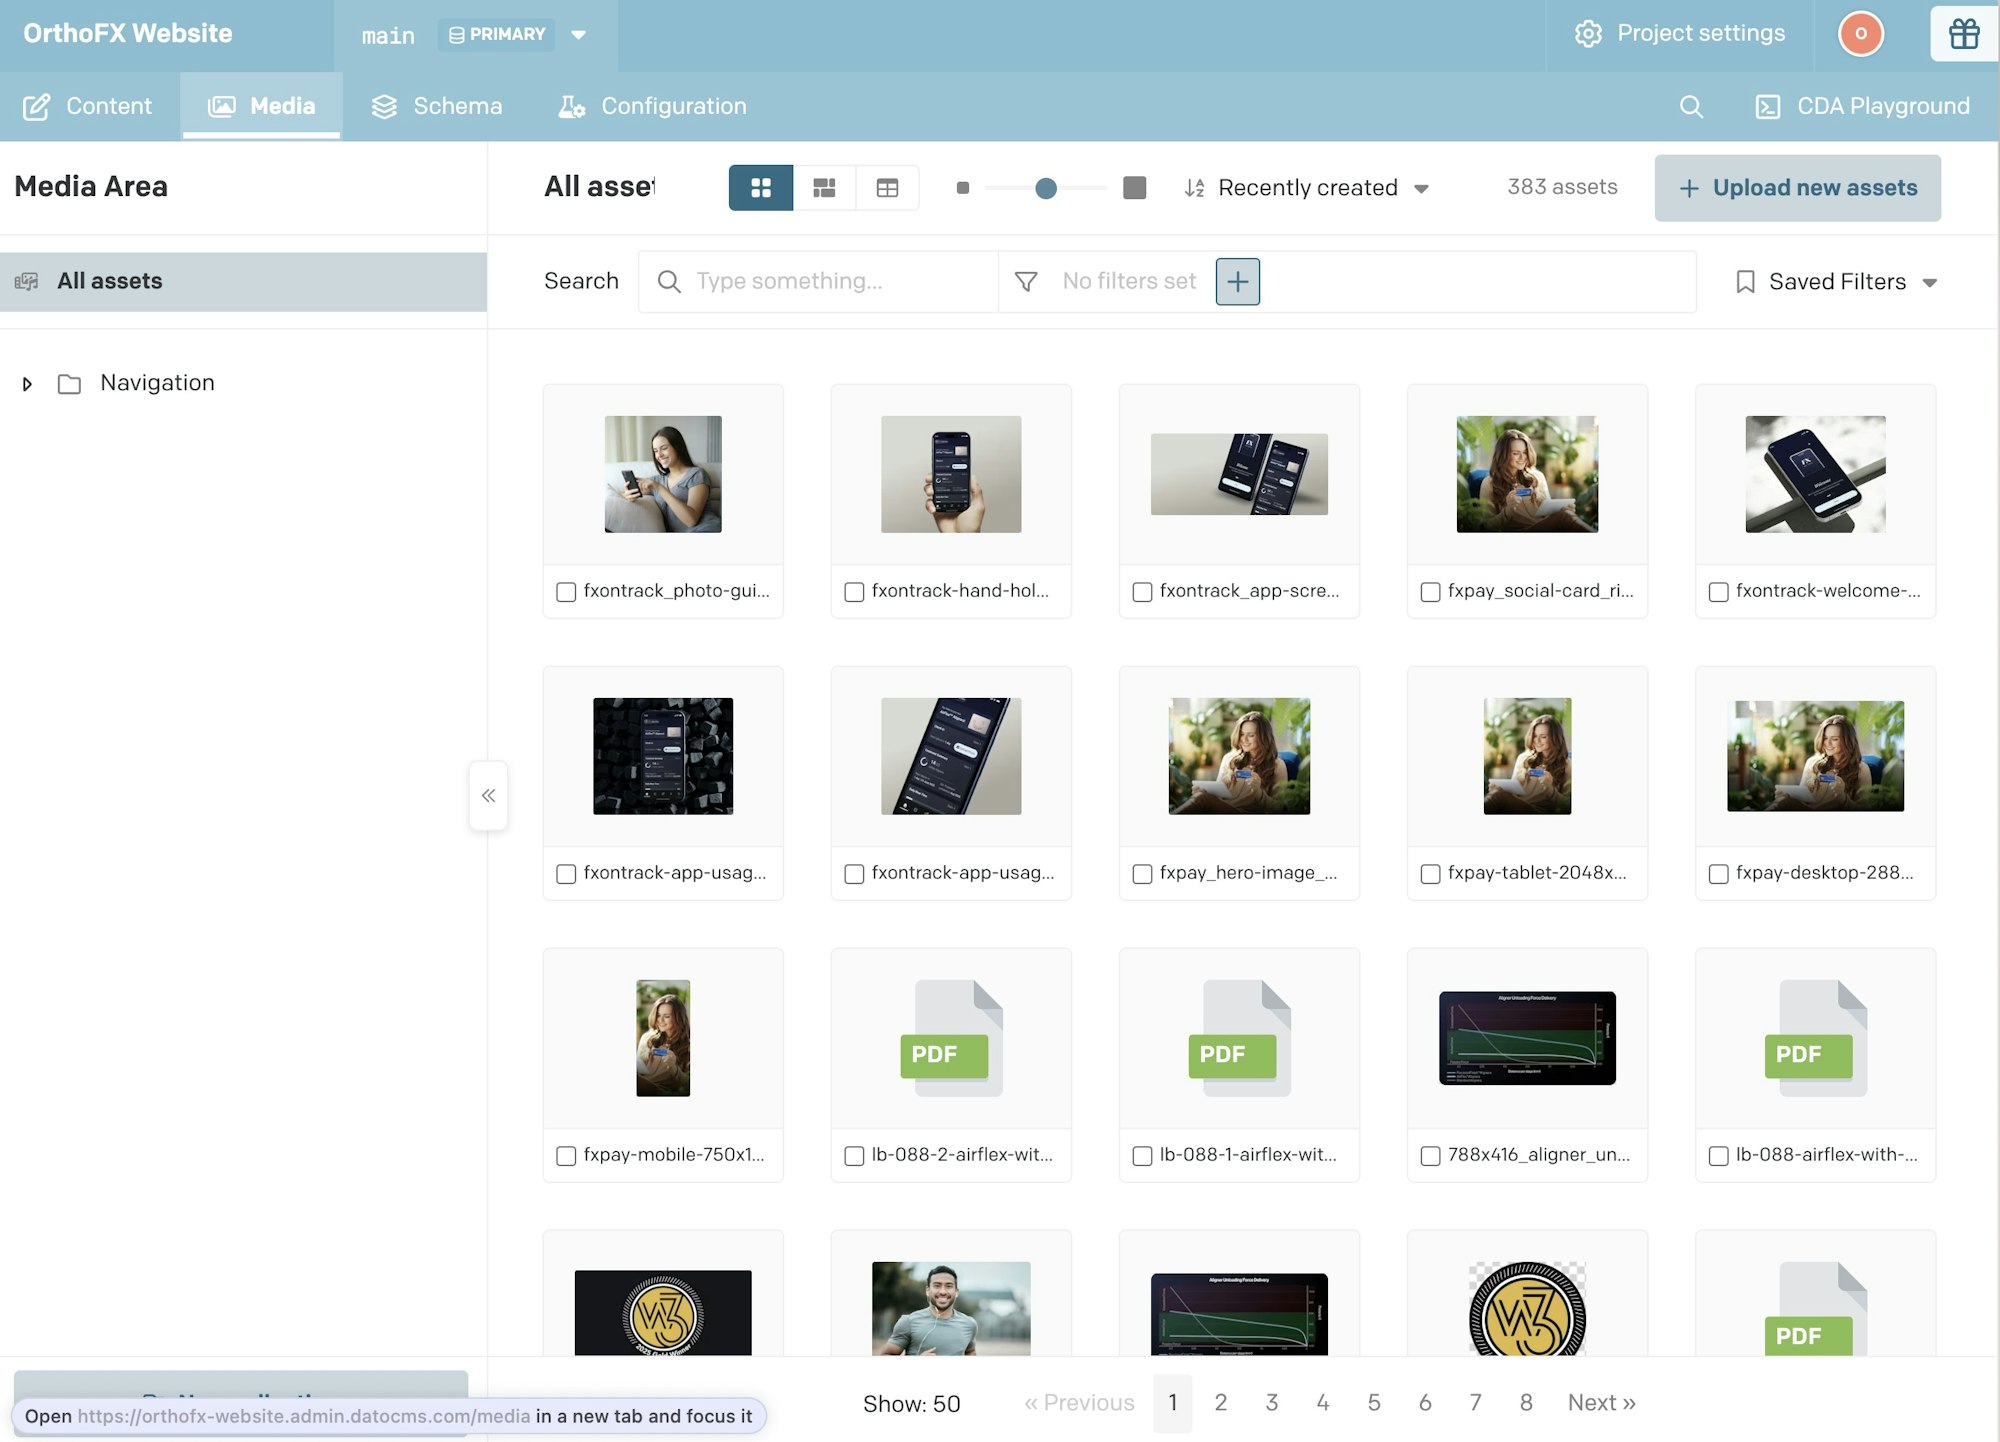
Task: Open the orange user avatar
Action: (x=1860, y=34)
